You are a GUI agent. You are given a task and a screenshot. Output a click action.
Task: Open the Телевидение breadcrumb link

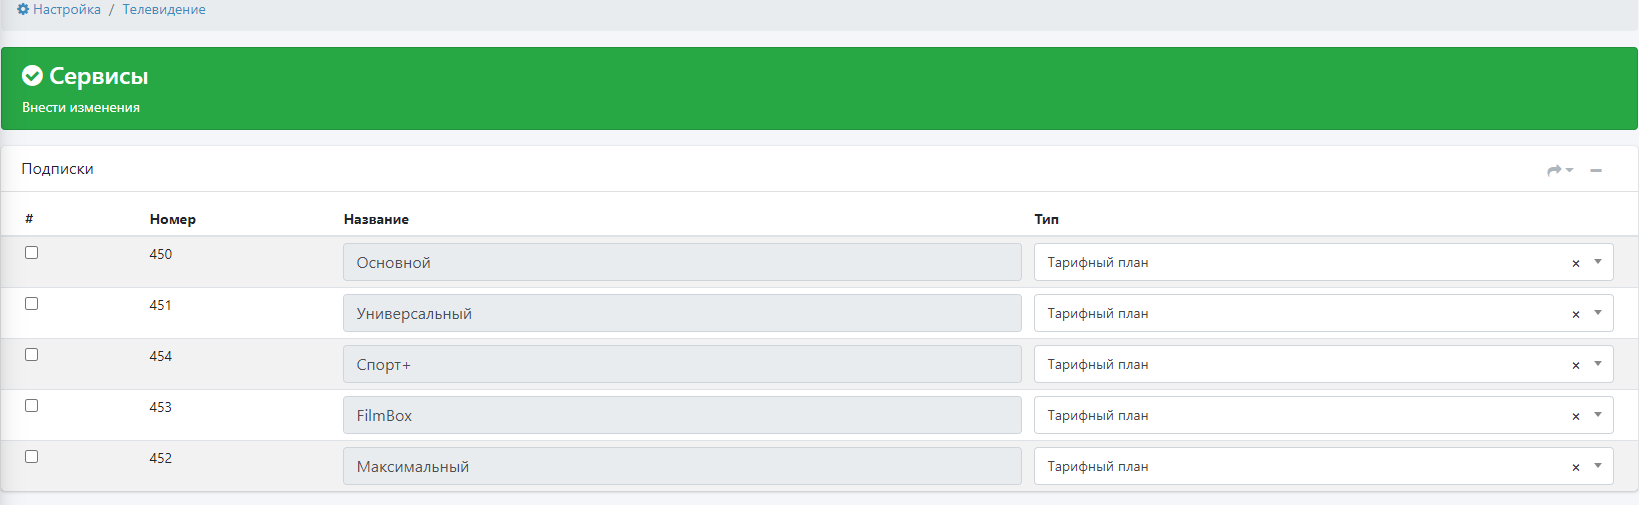164,9
